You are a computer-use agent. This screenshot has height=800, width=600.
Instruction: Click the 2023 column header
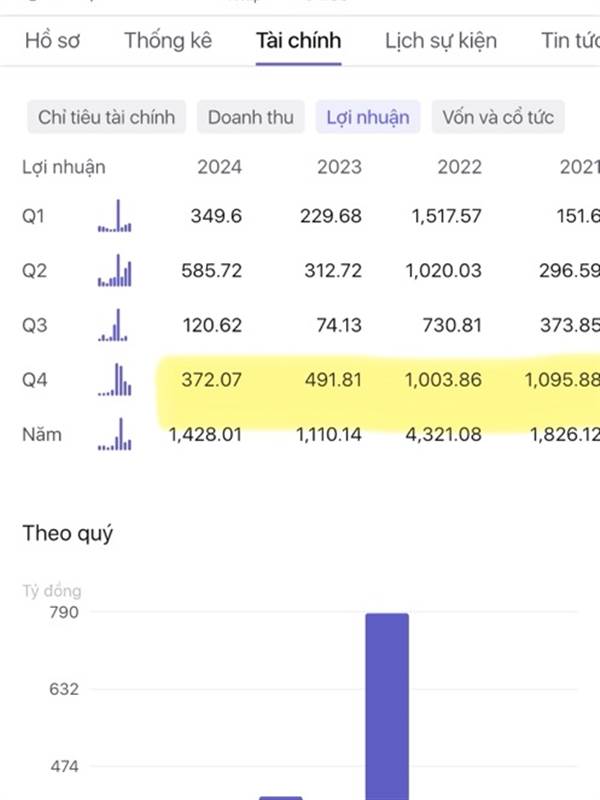click(x=339, y=167)
